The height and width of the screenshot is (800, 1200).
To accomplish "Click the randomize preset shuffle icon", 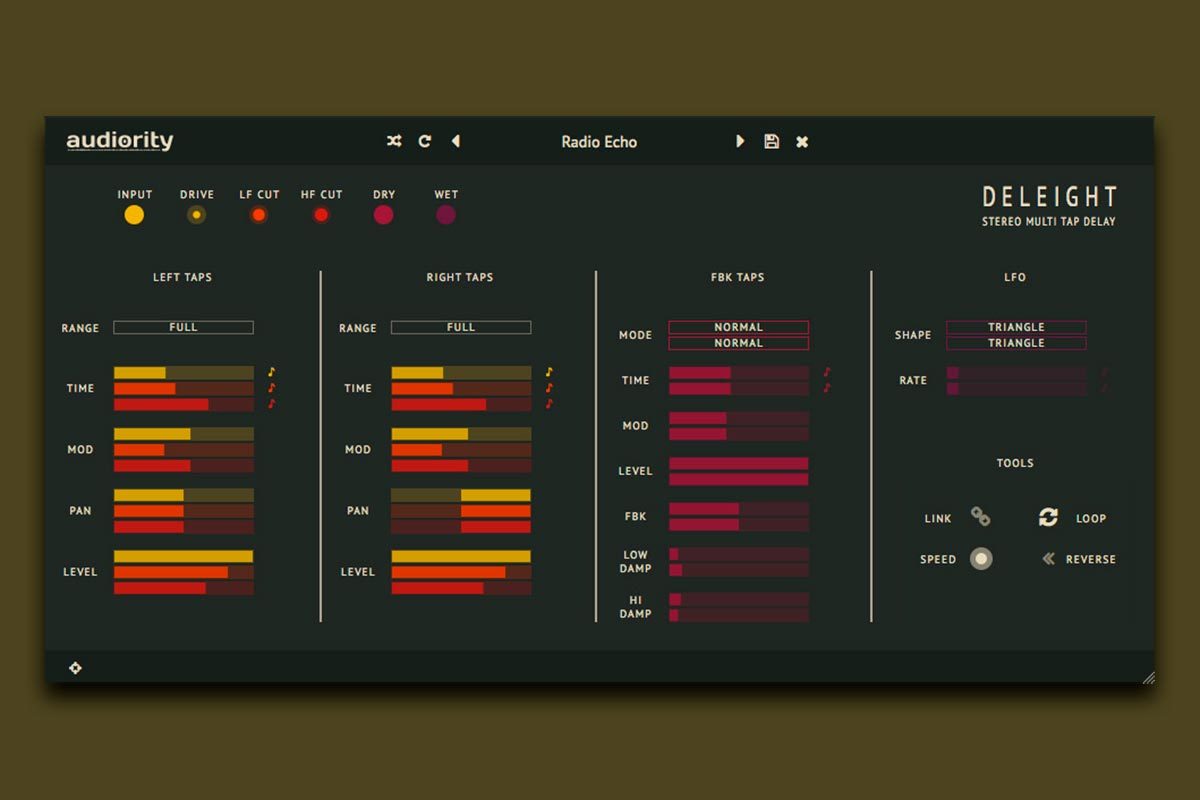I will coord(394,141).
